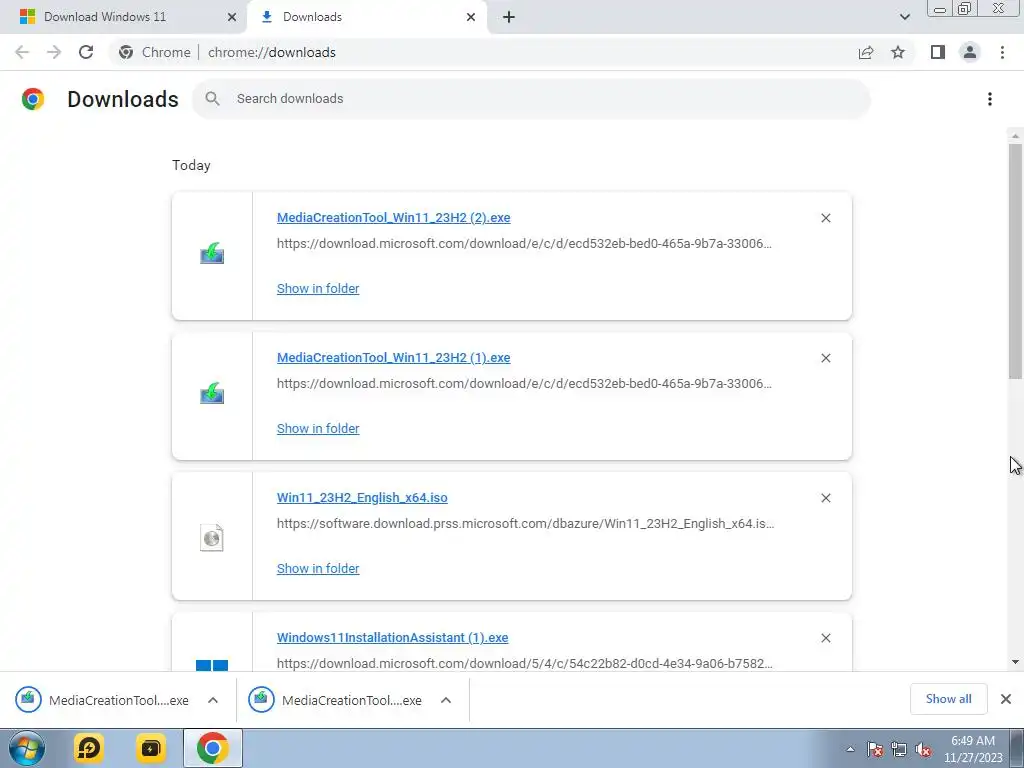Viewport: 1024px width, 768px height.
Task: Open the yellow lightning taskbar app
Action: coord(150,748)
